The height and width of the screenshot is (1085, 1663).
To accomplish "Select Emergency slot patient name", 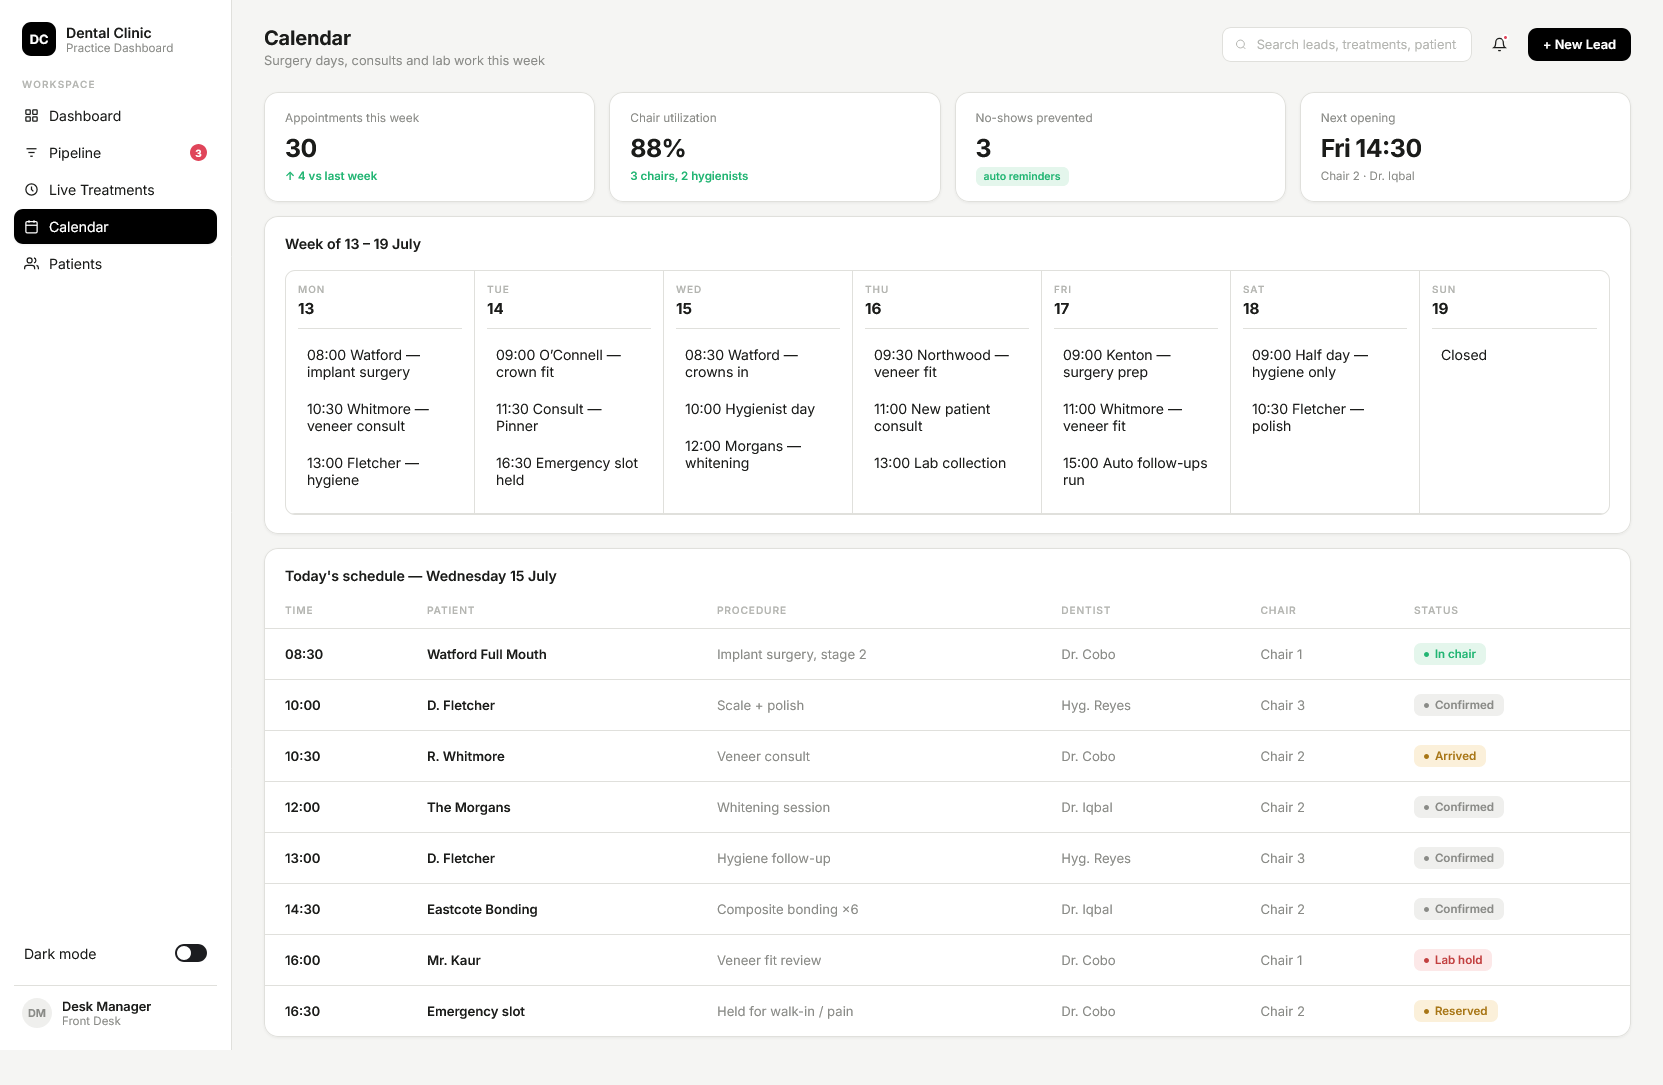I will (x=476, y=1011).
